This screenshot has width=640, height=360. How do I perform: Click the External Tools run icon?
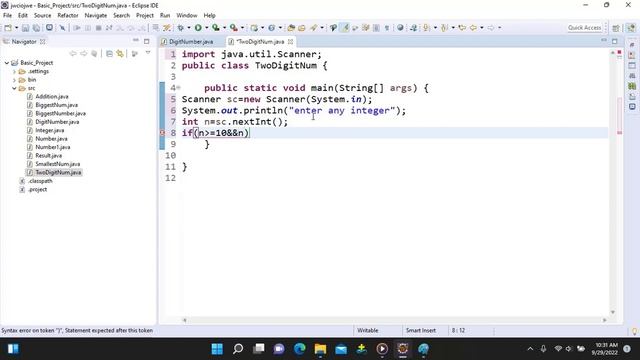point(233,28)
